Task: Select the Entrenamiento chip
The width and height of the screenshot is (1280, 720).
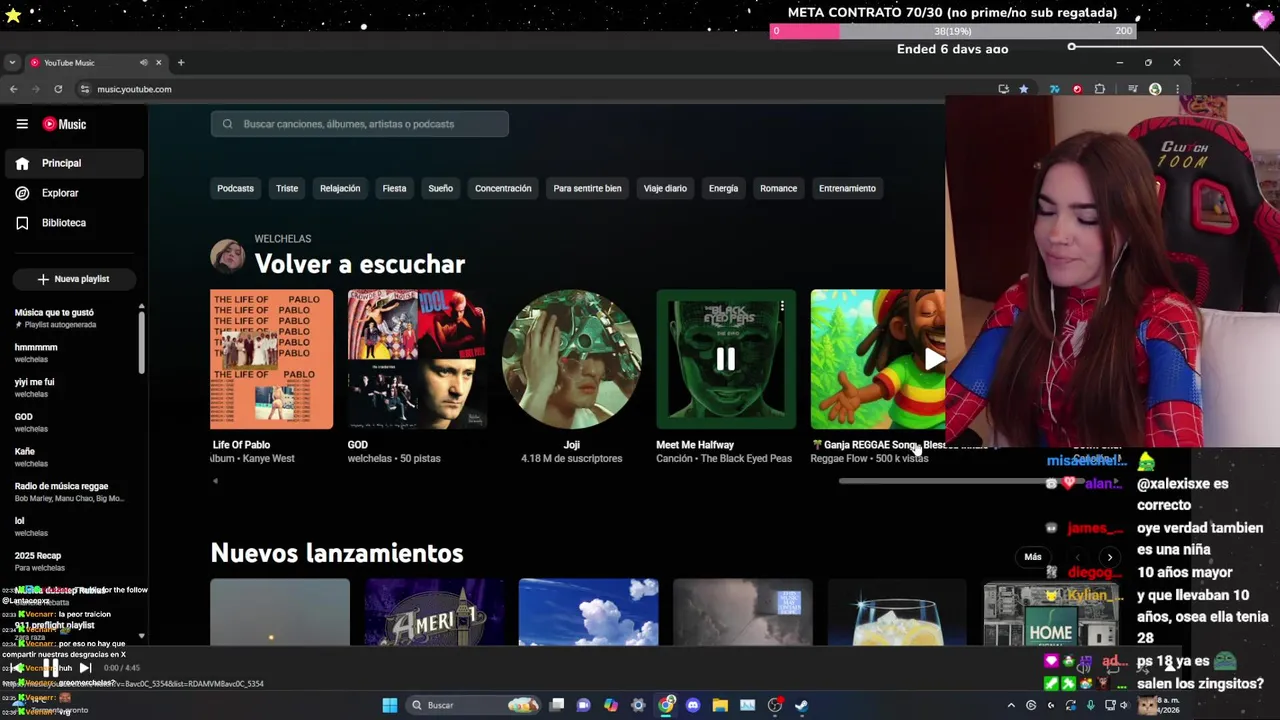Action: tap(847, 188)
